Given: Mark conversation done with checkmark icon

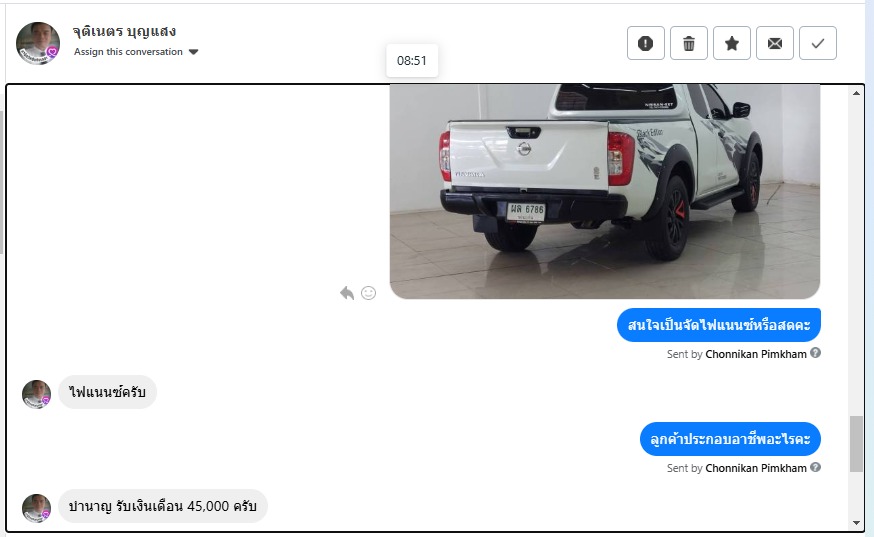Looking at the screenshot, I should (818, 43).
